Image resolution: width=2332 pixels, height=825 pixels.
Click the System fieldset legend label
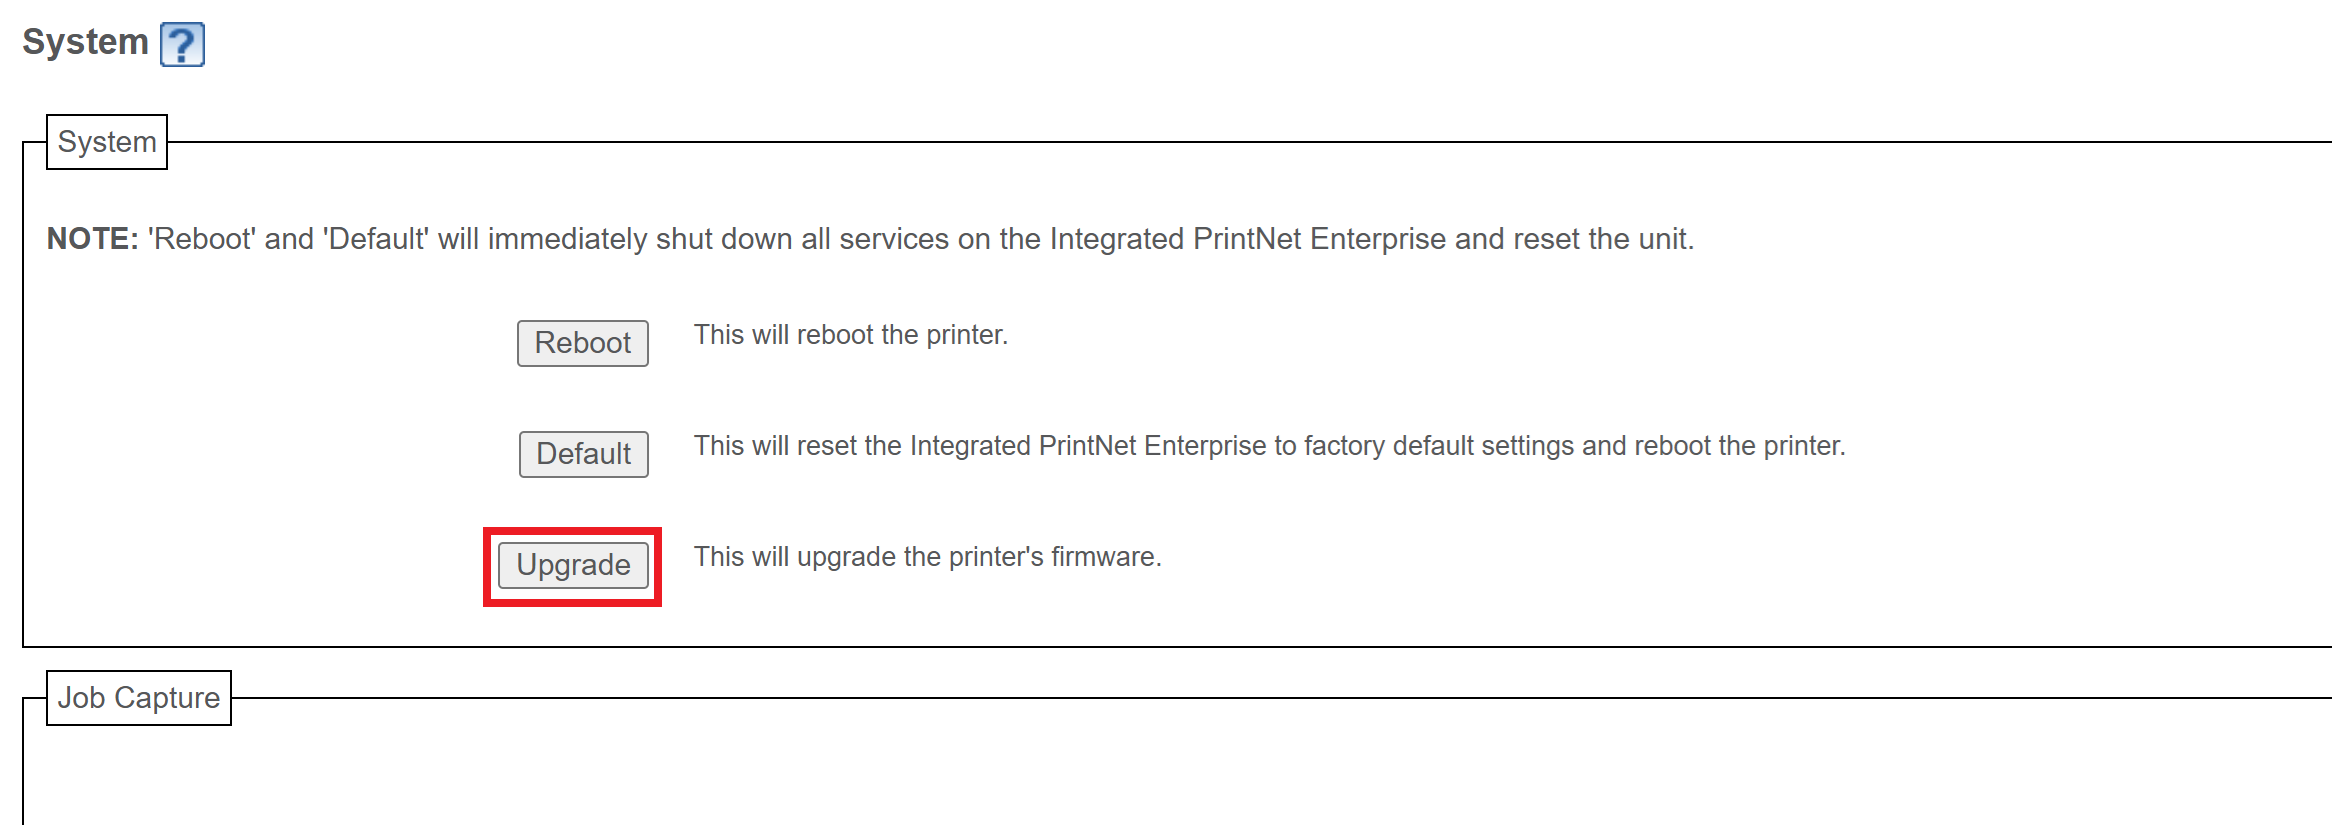107,142
